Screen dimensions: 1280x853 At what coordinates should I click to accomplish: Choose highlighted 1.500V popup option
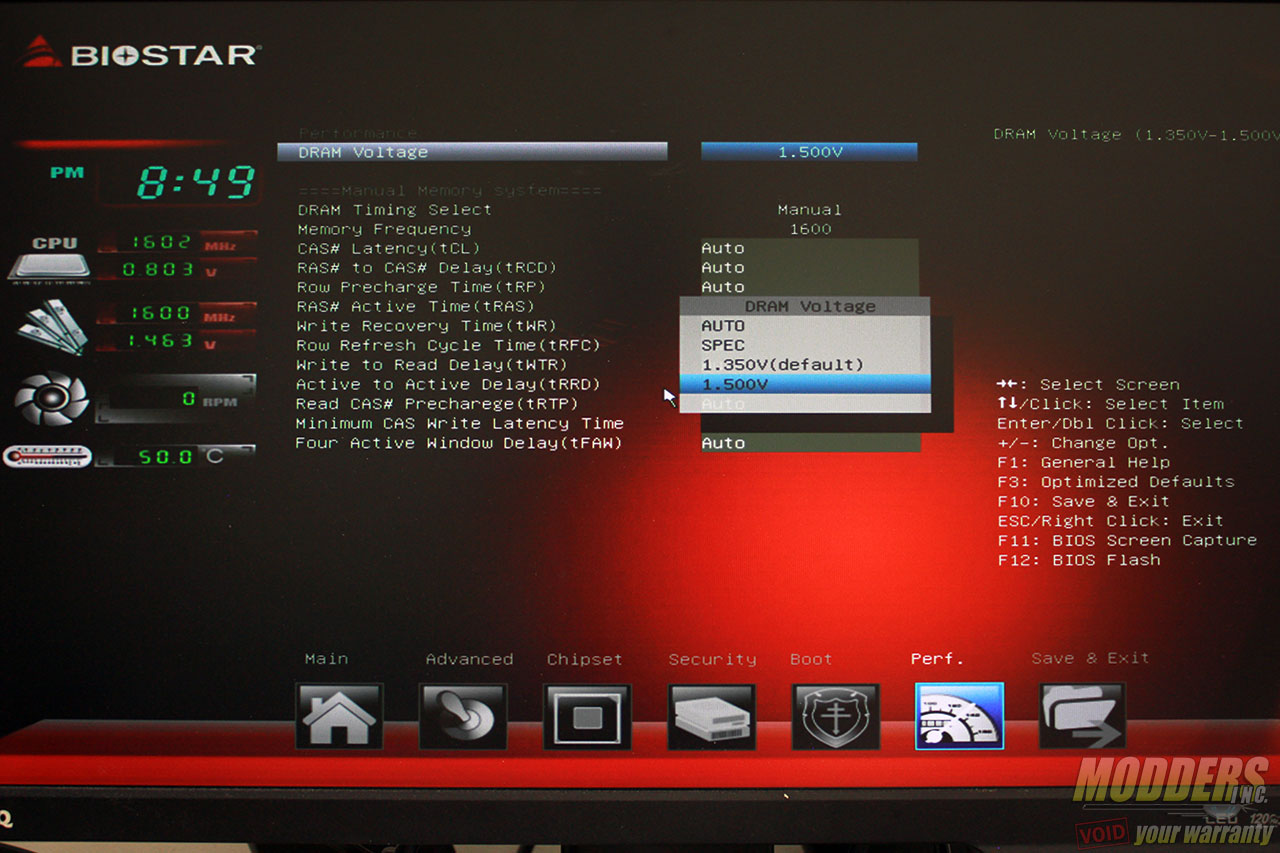pyautogui.click(x=805, y=384)
